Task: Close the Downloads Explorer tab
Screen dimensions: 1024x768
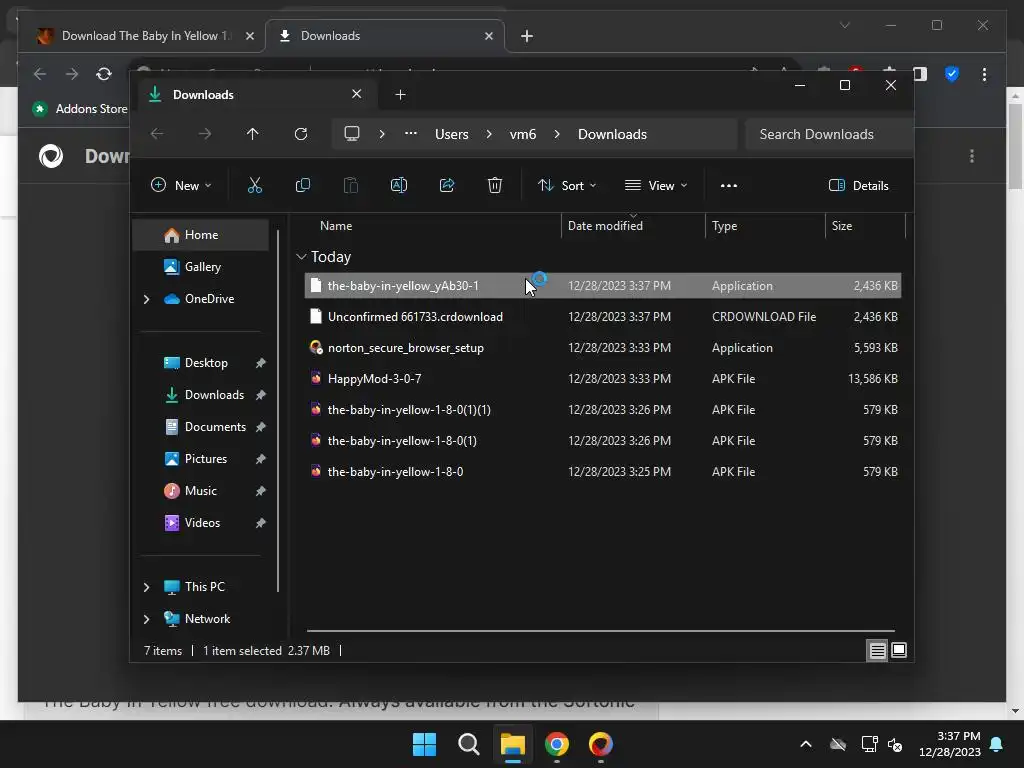Action: (357, 94)
